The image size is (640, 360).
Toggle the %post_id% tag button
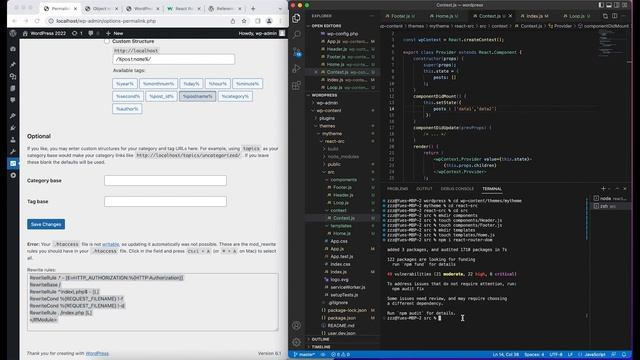pyautogui.click(x=161, y=96)
